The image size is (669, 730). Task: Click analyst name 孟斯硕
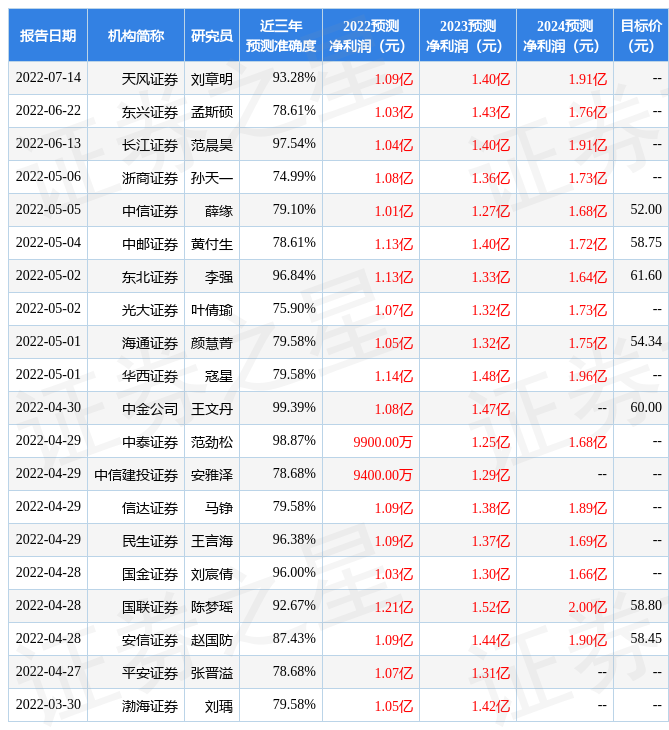click(212, 112)
